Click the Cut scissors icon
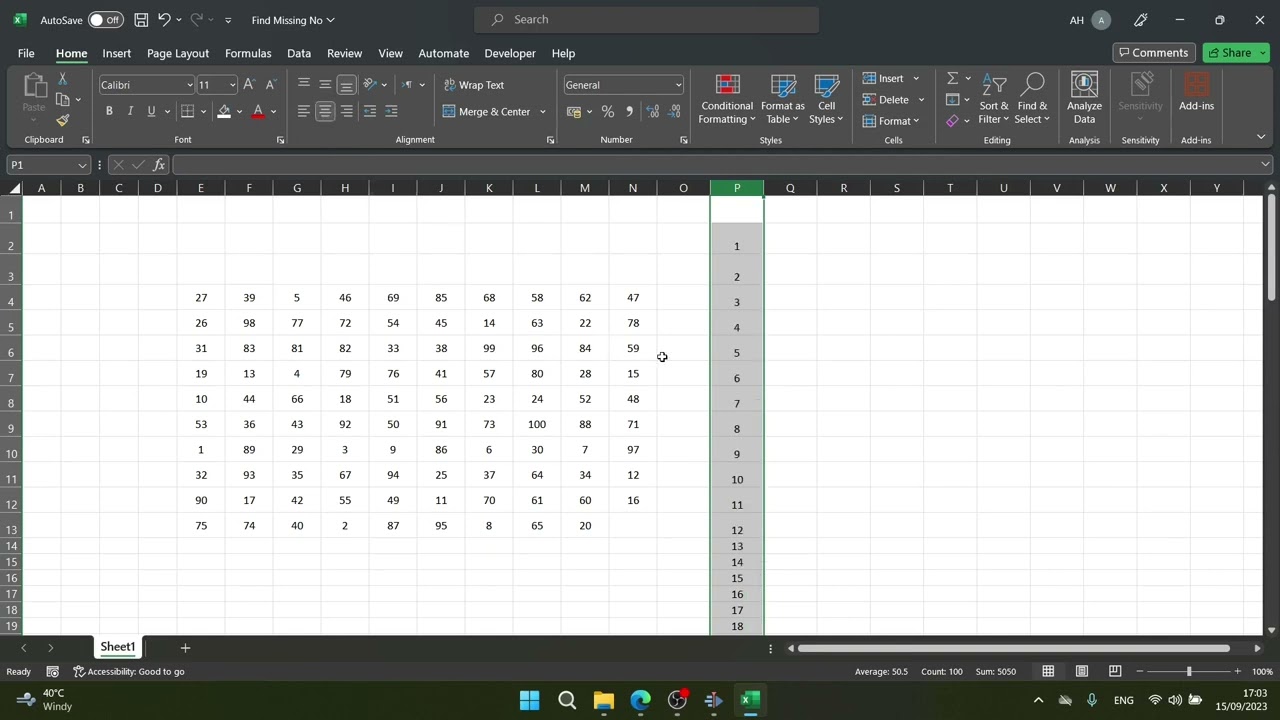The height and width of the screenshot is (720, 1280). click(x=62, y=79)
